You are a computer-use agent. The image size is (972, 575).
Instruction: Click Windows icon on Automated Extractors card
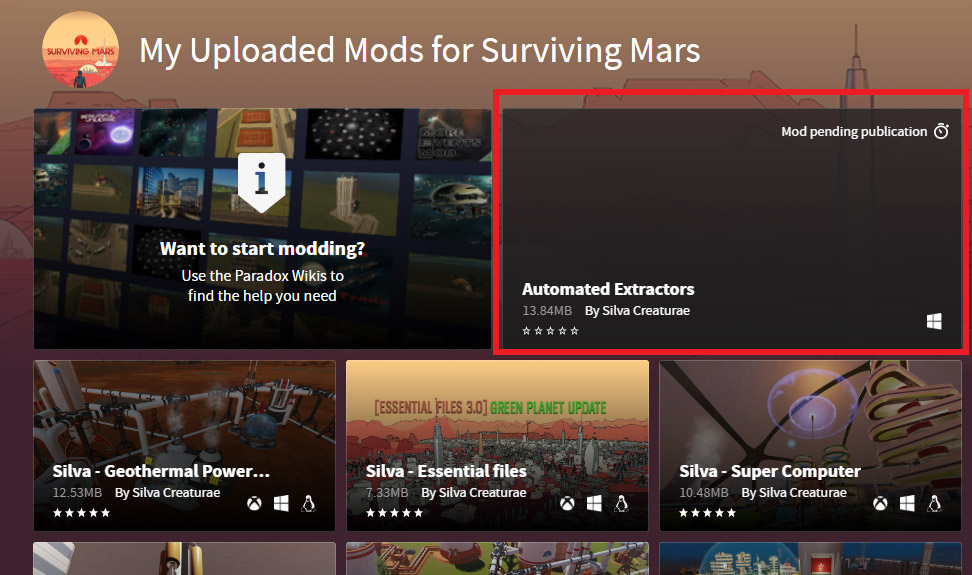[x=934, y=321]
